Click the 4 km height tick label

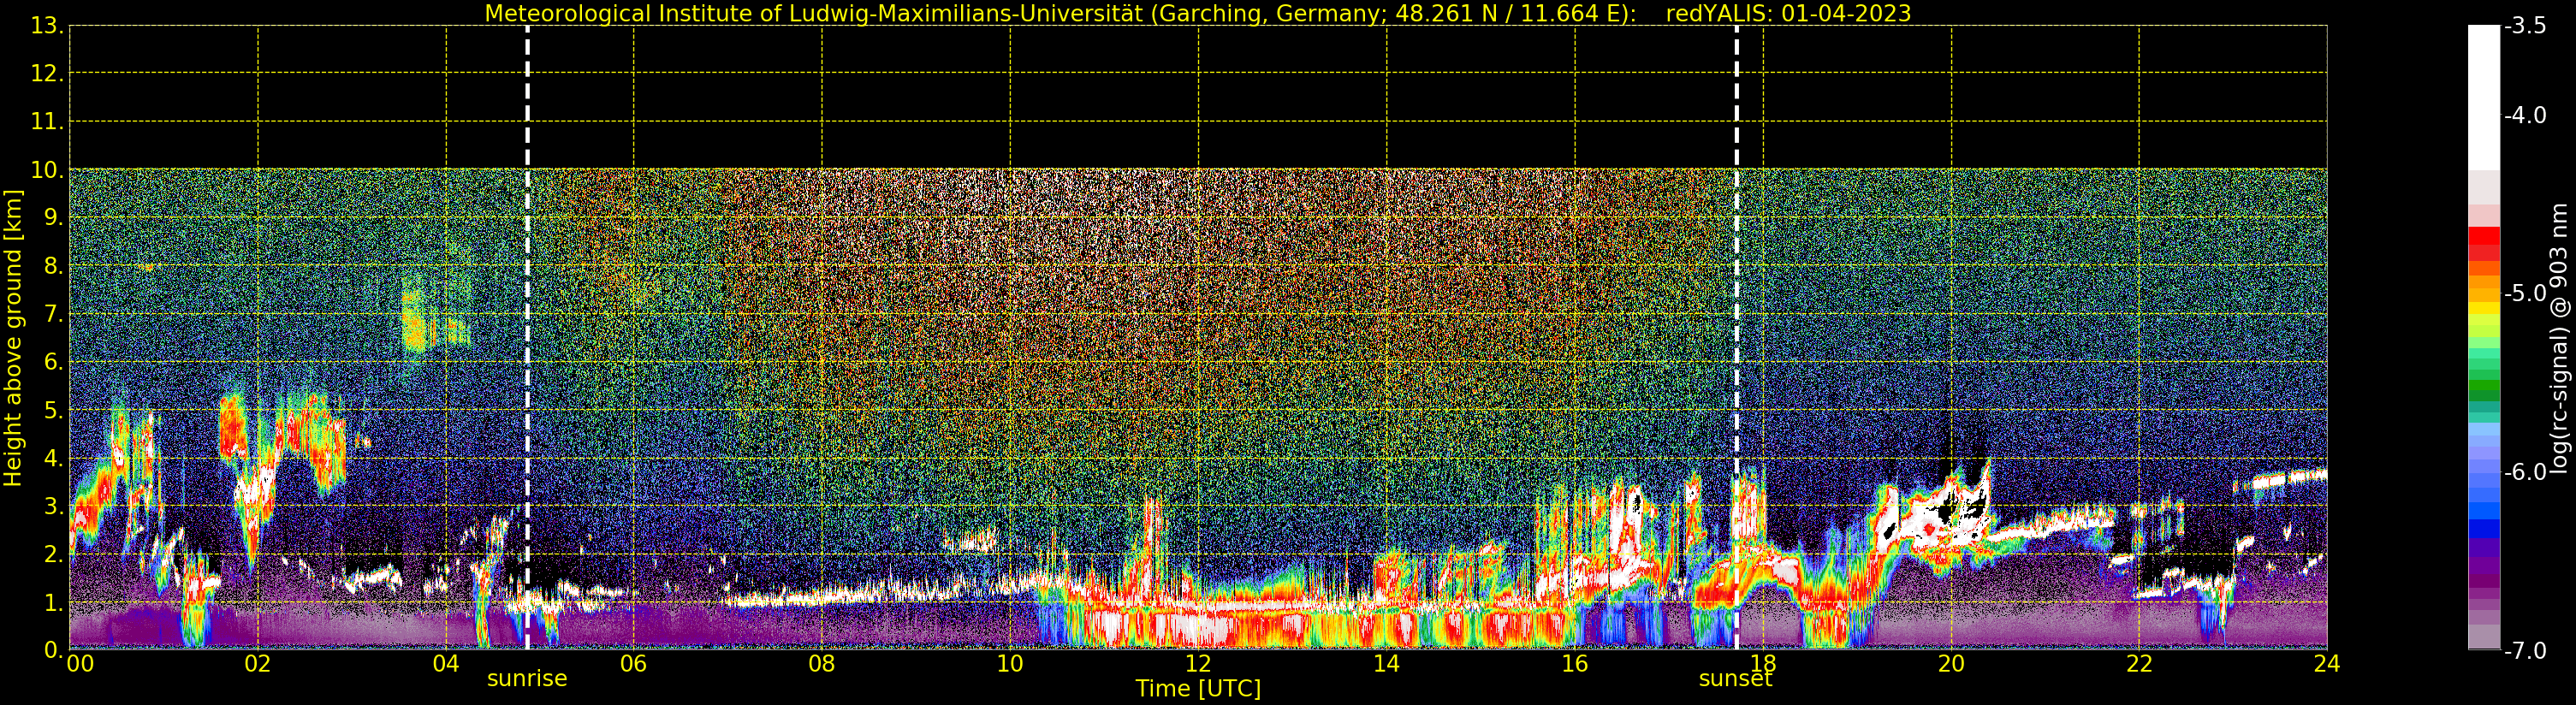pos(53,458)
